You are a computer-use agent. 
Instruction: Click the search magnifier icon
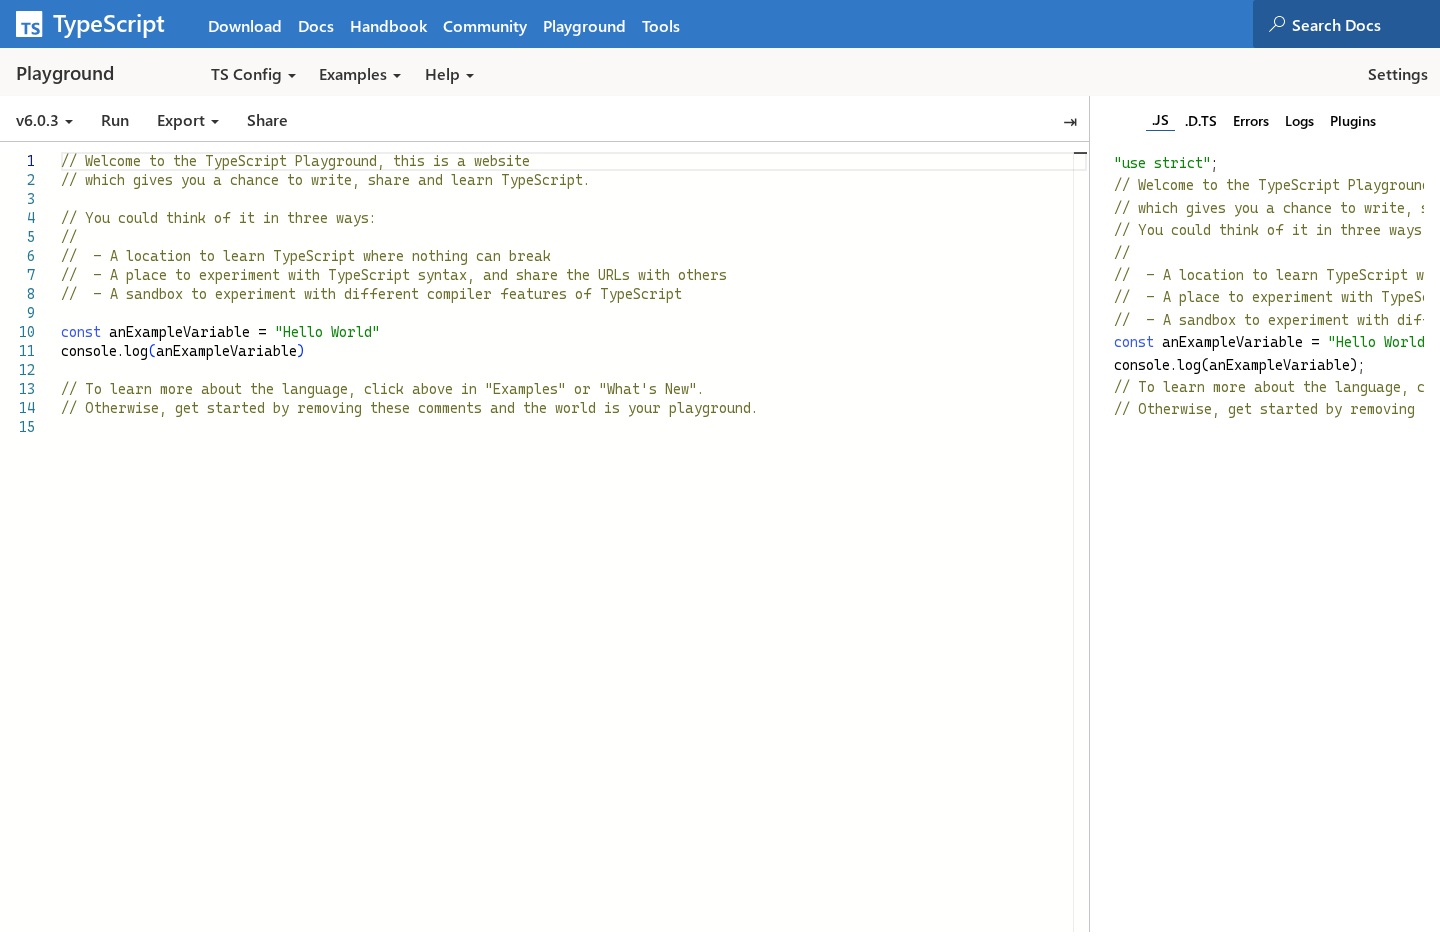[x=1277, y=24]
